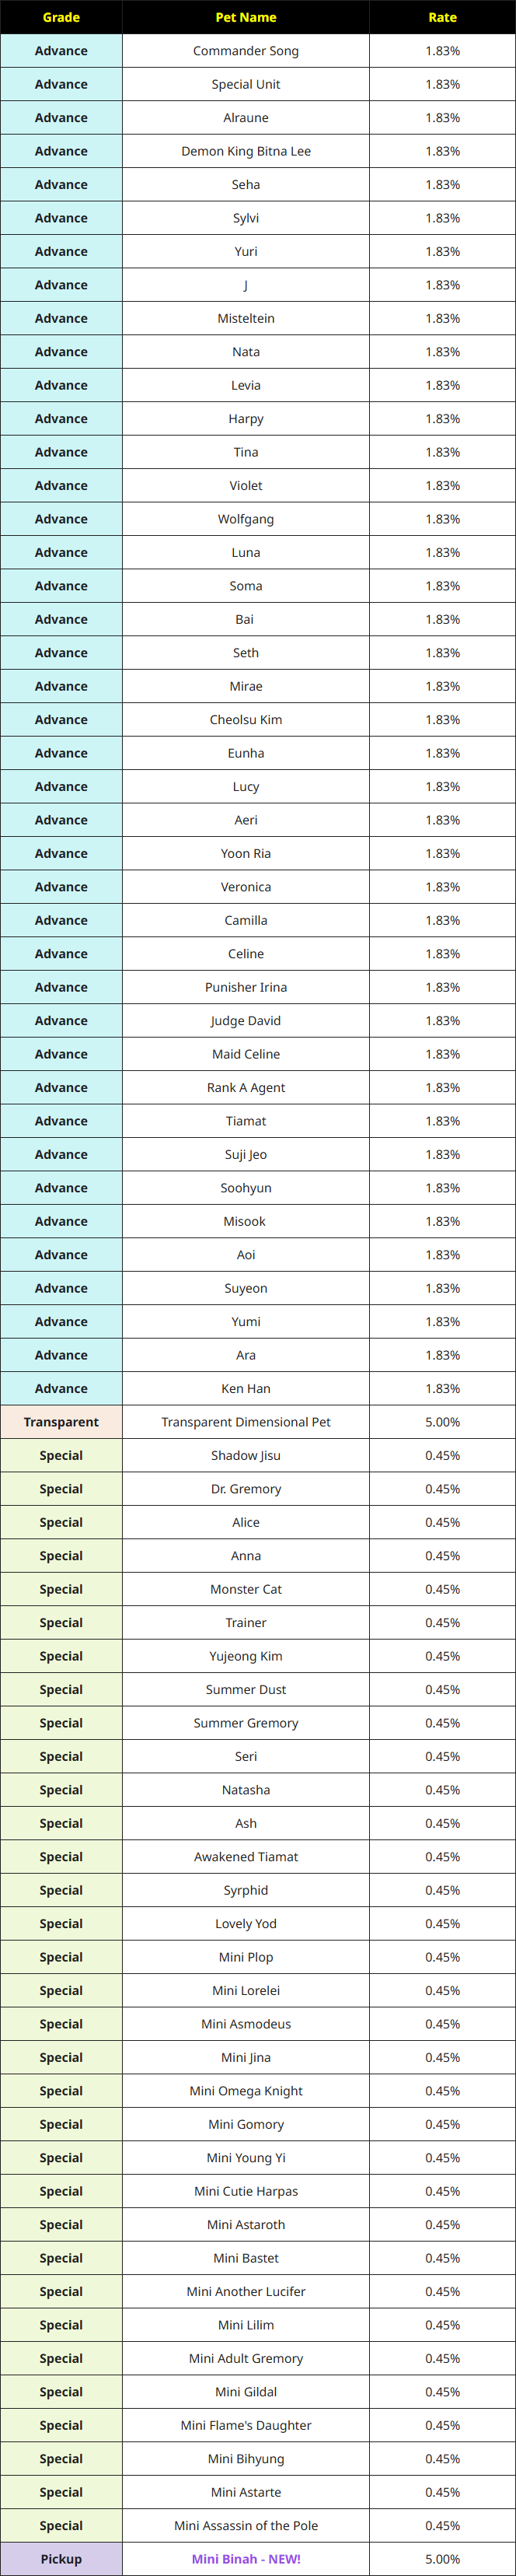Screen dimensions: 516x2576
Task: Select the Awakened Tiamat entry
Action: (246, 1857)
